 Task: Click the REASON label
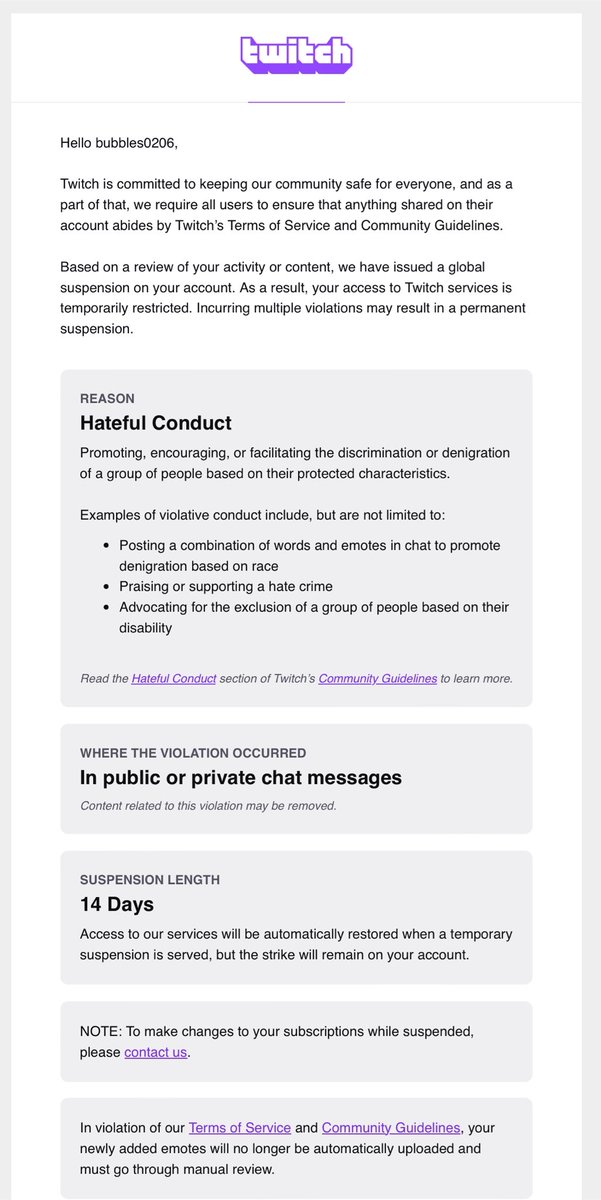(x=107, y=398)
